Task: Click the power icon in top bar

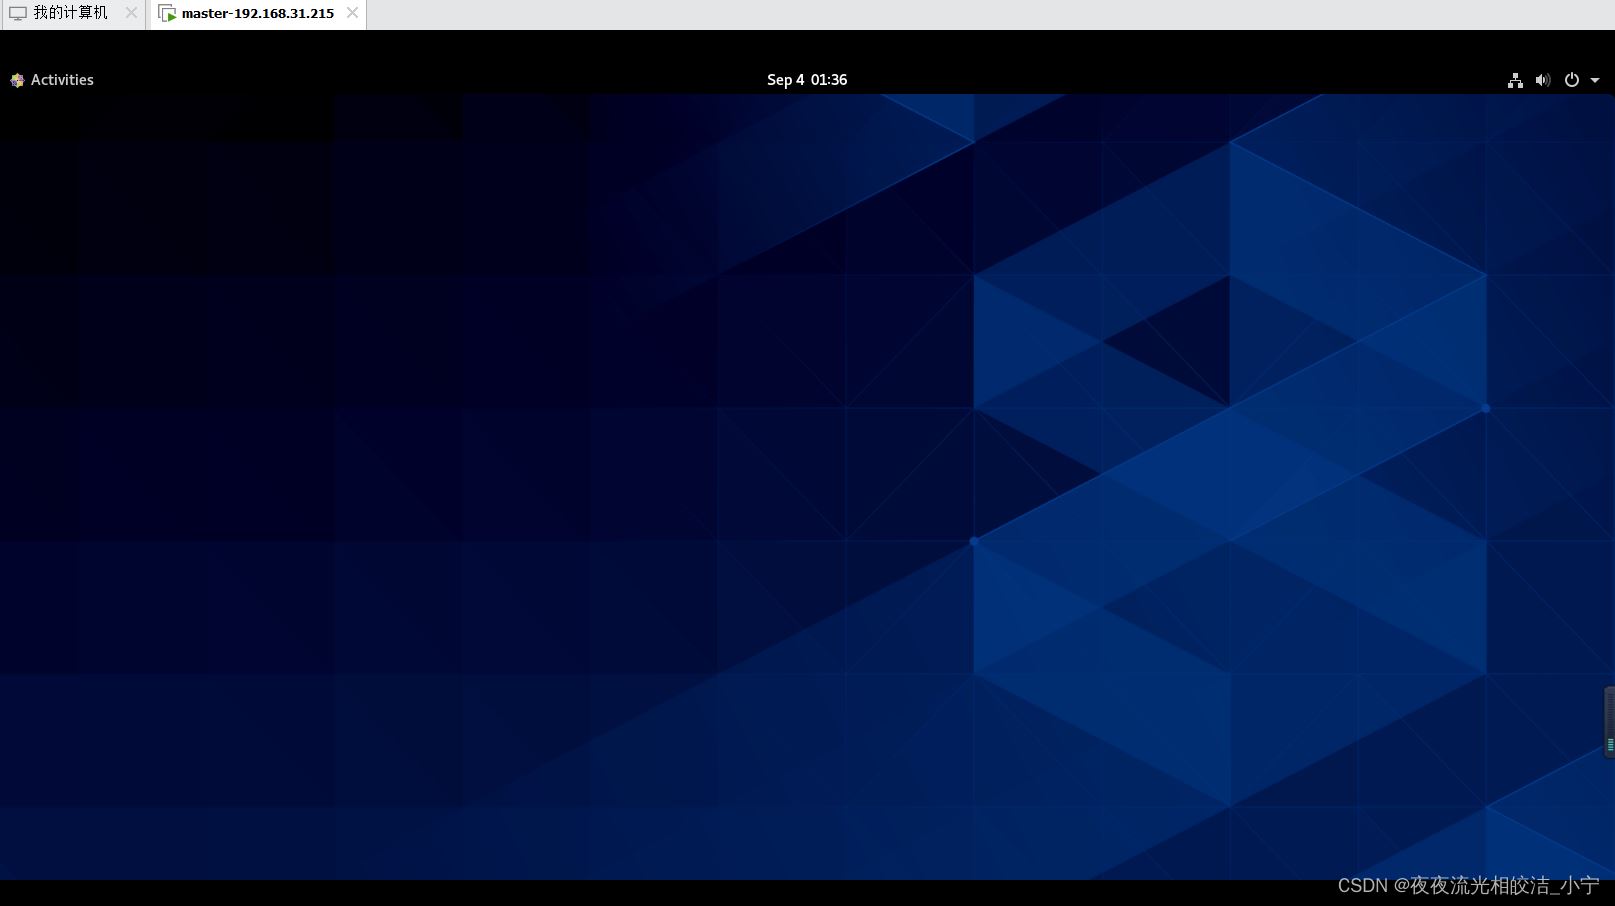Action: (x=1572, y=80)
